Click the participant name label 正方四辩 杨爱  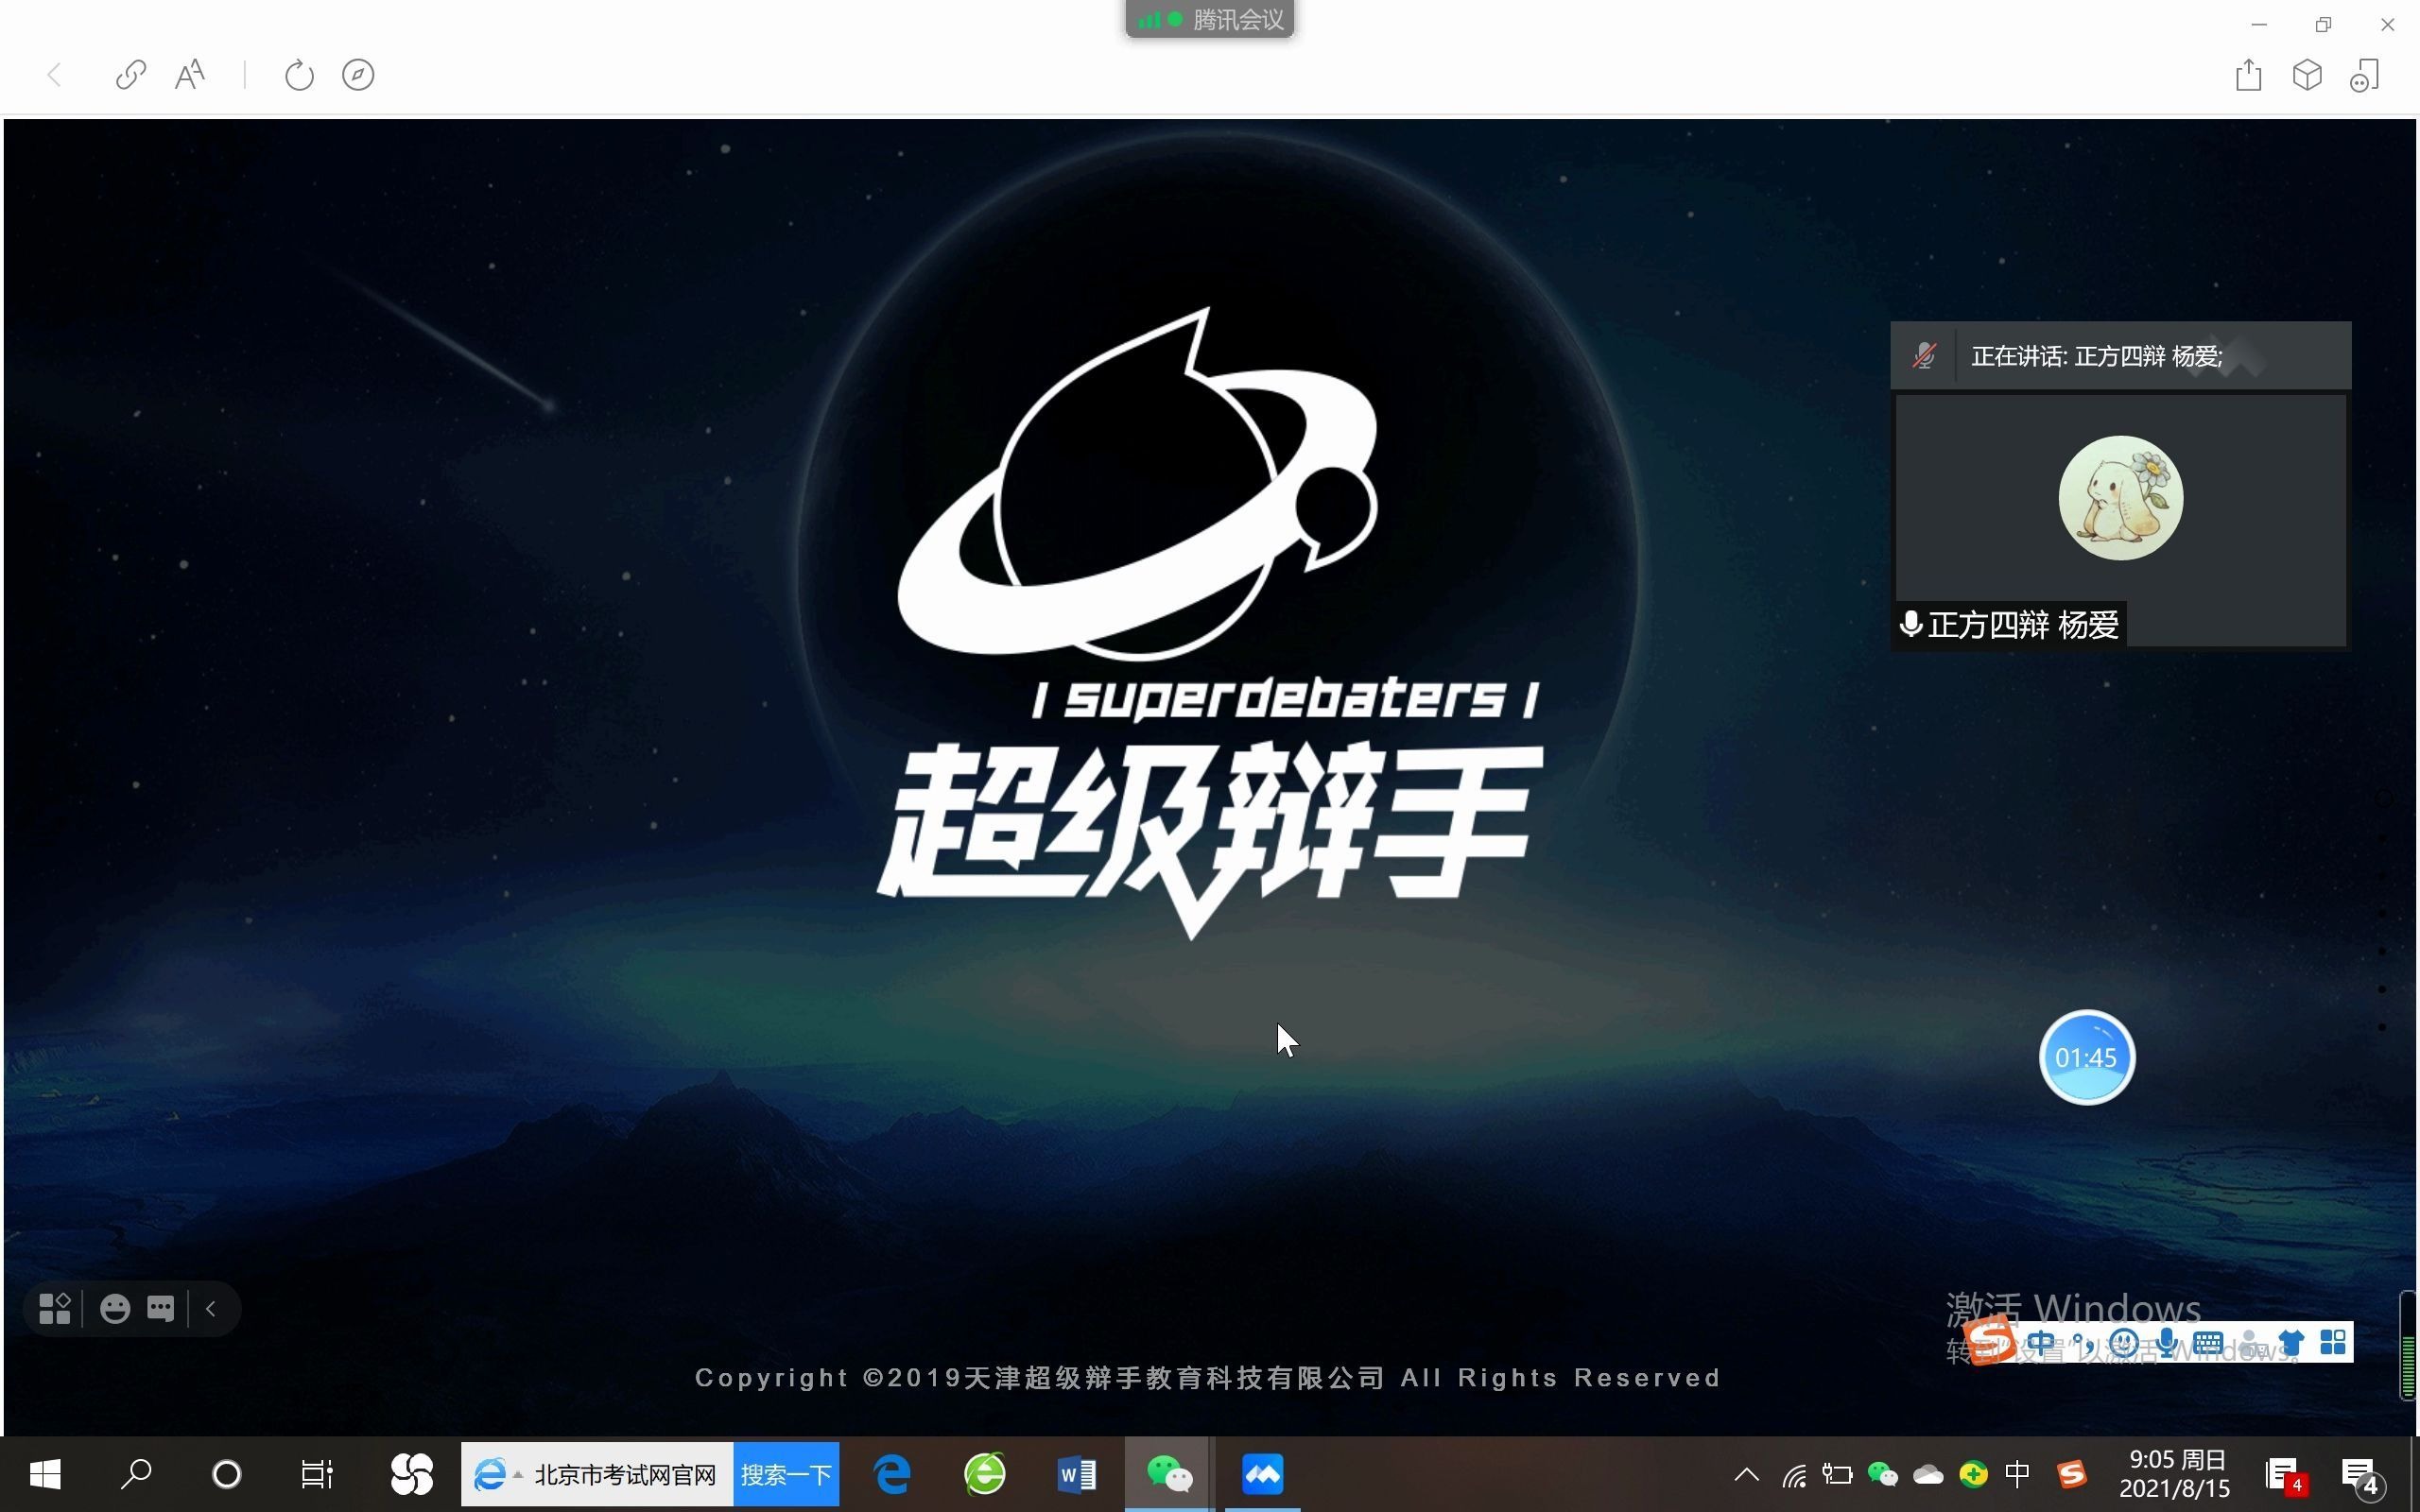pyautogui.click(x=2009, y=625)
